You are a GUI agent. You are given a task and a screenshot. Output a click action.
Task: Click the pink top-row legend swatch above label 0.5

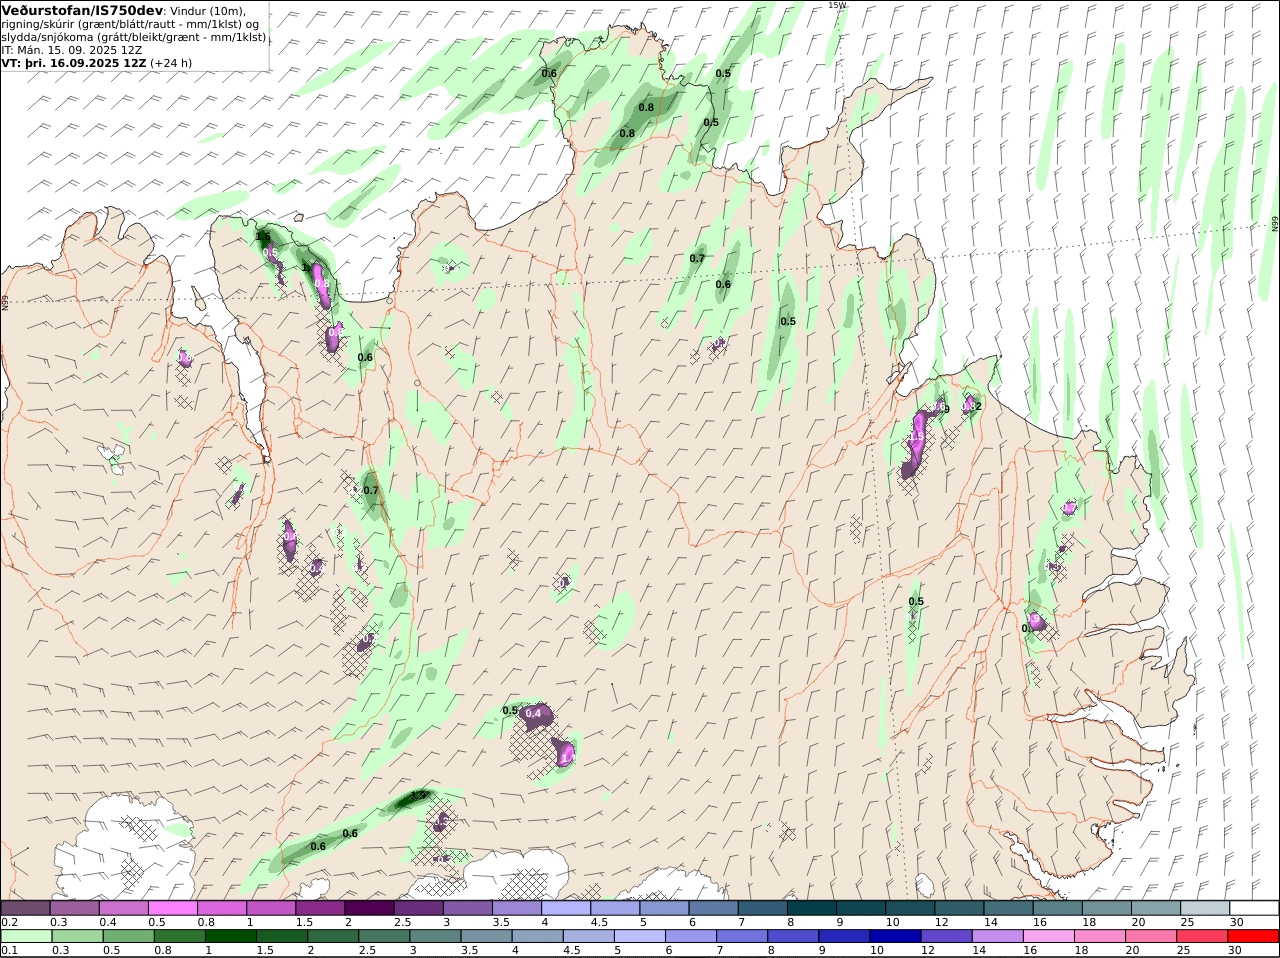[x=172, y=907]
